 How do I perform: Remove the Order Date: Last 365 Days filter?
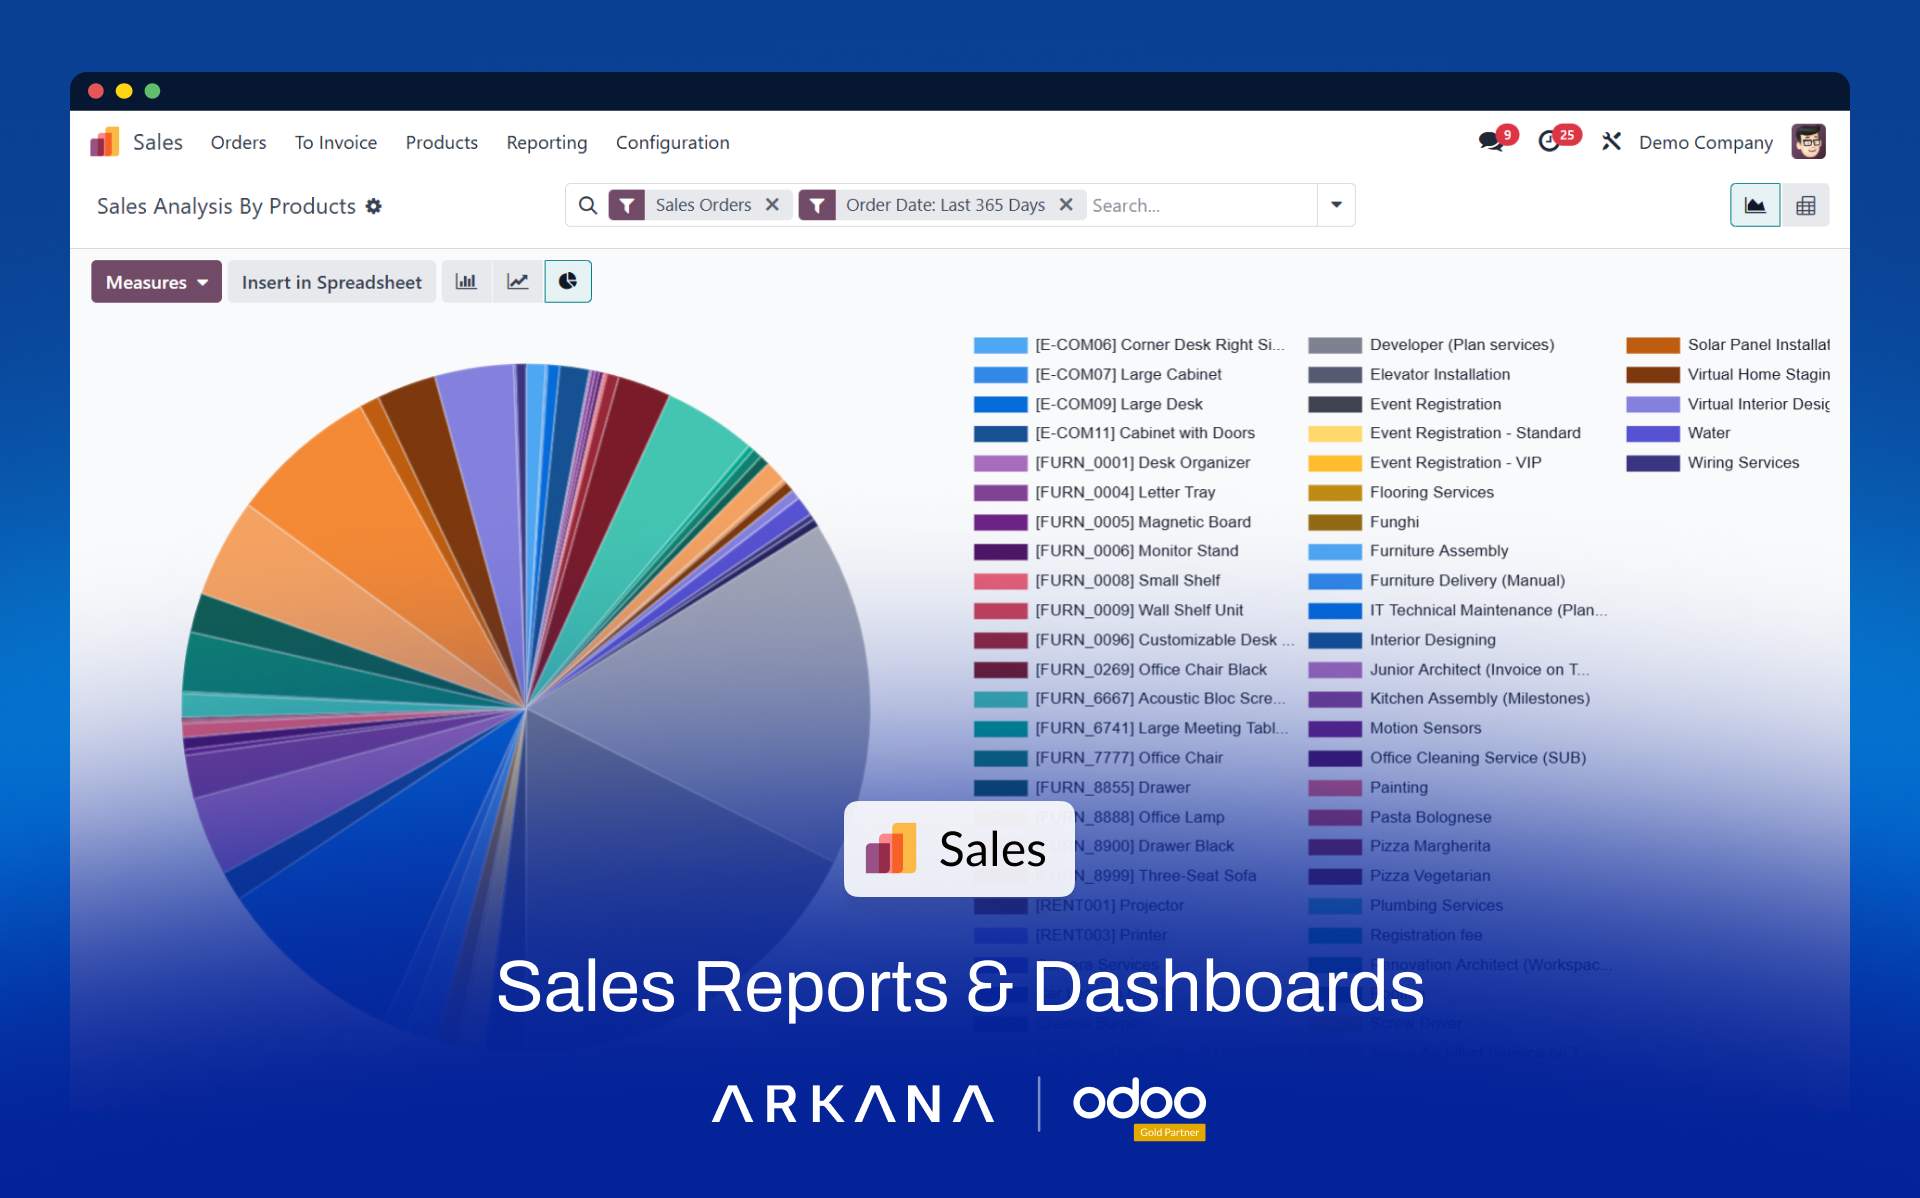1066,205
